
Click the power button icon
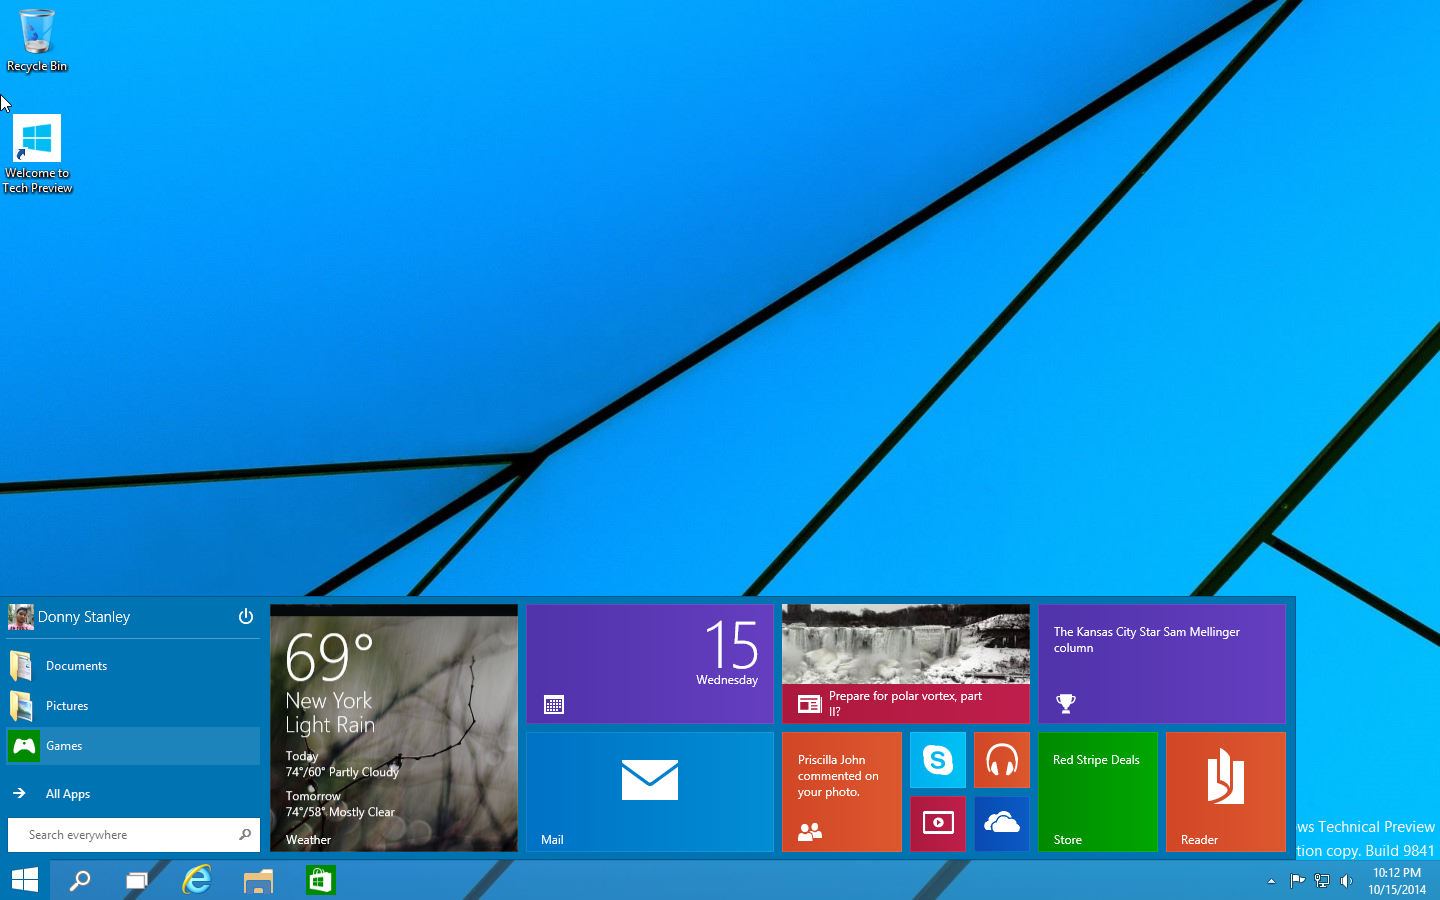[246, 617]
